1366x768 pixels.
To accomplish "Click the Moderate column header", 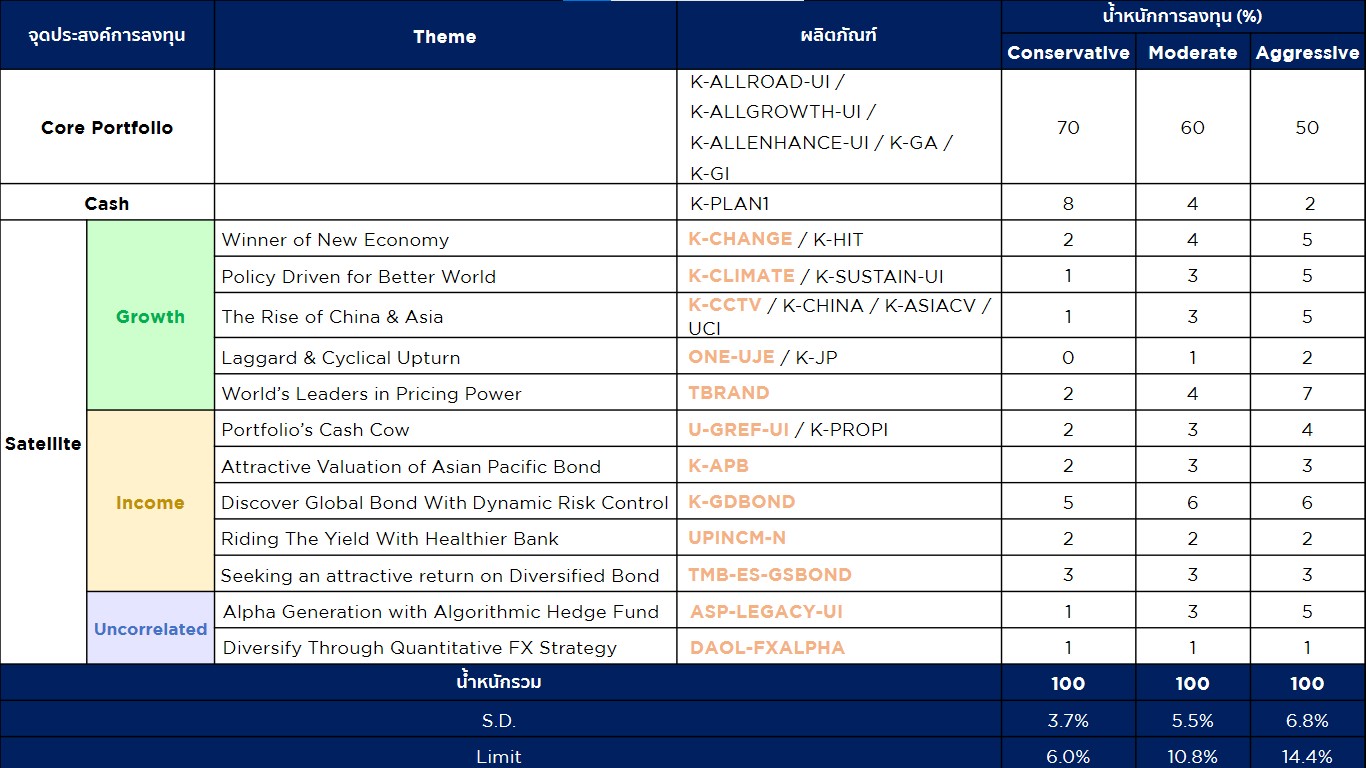I will pos(1193,53).
